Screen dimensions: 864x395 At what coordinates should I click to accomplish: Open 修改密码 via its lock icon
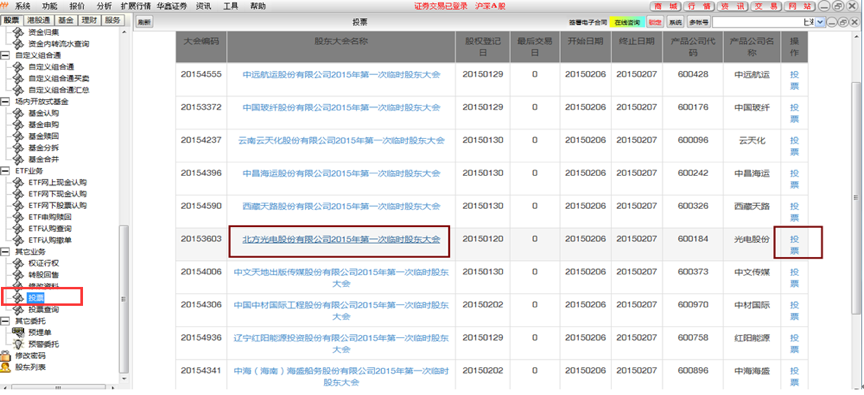(5, 355)
